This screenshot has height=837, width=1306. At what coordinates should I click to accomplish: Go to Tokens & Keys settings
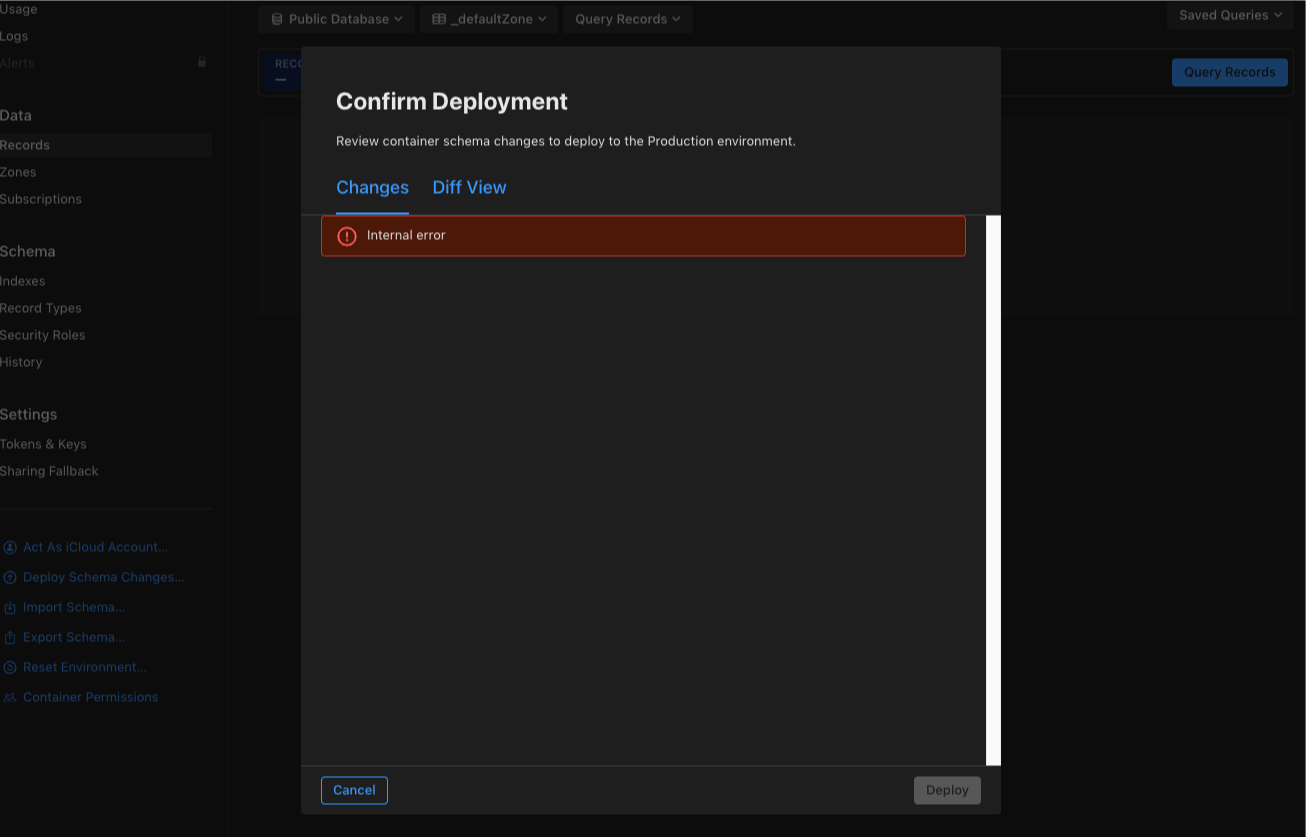tap(43, 444)
